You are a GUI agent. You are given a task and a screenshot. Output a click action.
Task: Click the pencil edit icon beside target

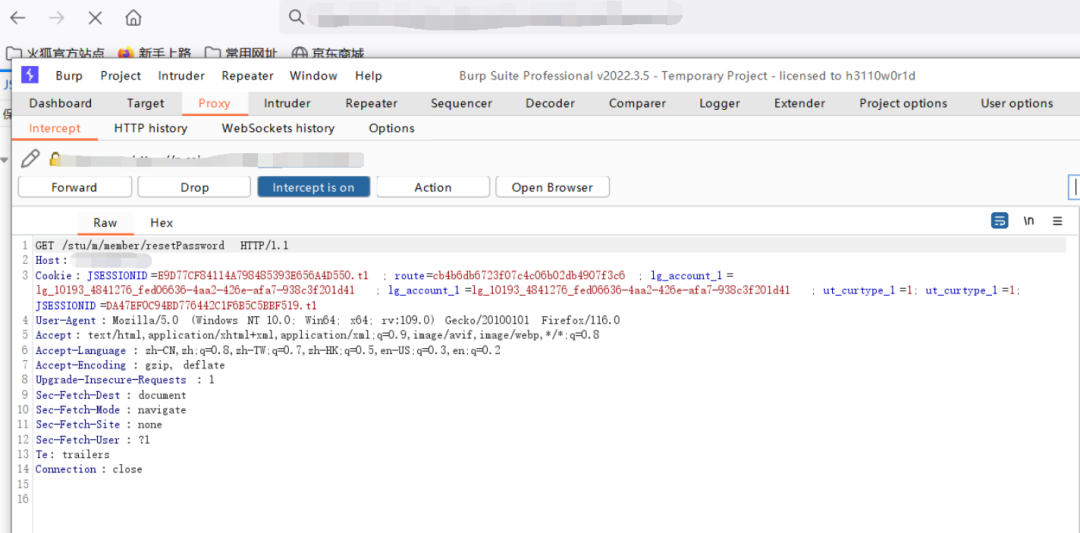pyautogui.click(x=30, y=159)
